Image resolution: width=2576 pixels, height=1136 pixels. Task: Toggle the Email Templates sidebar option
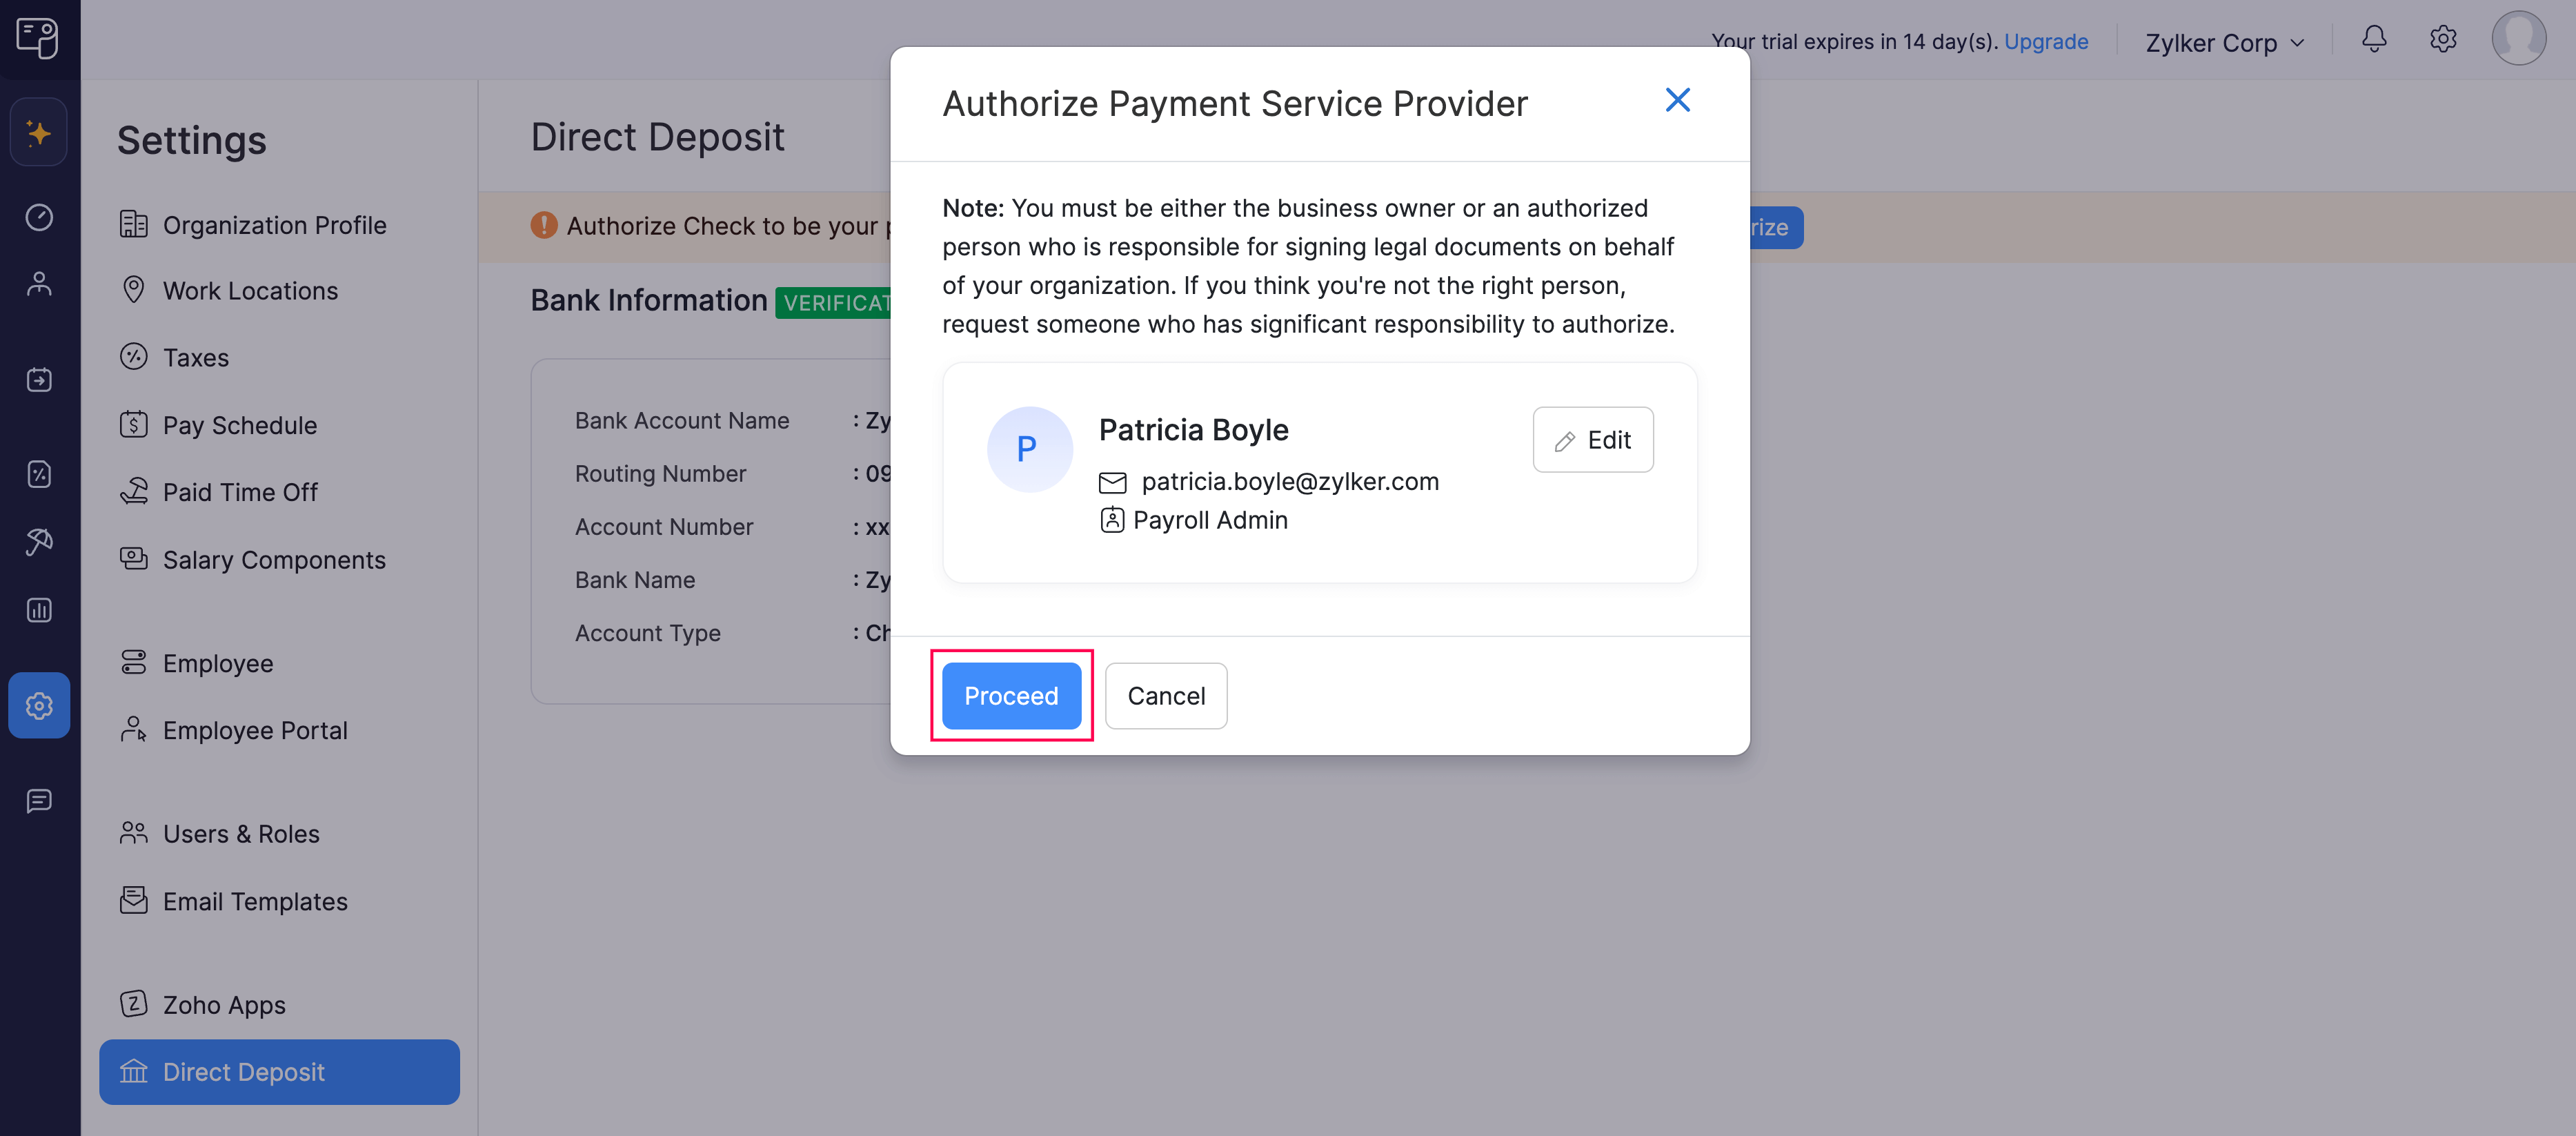[255, 899]
